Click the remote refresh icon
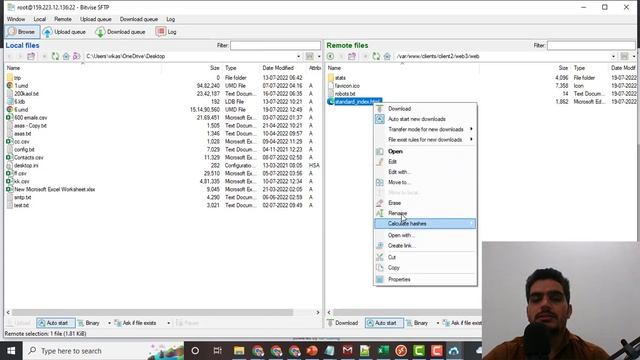Screen dimensions: 640x360 376,56
